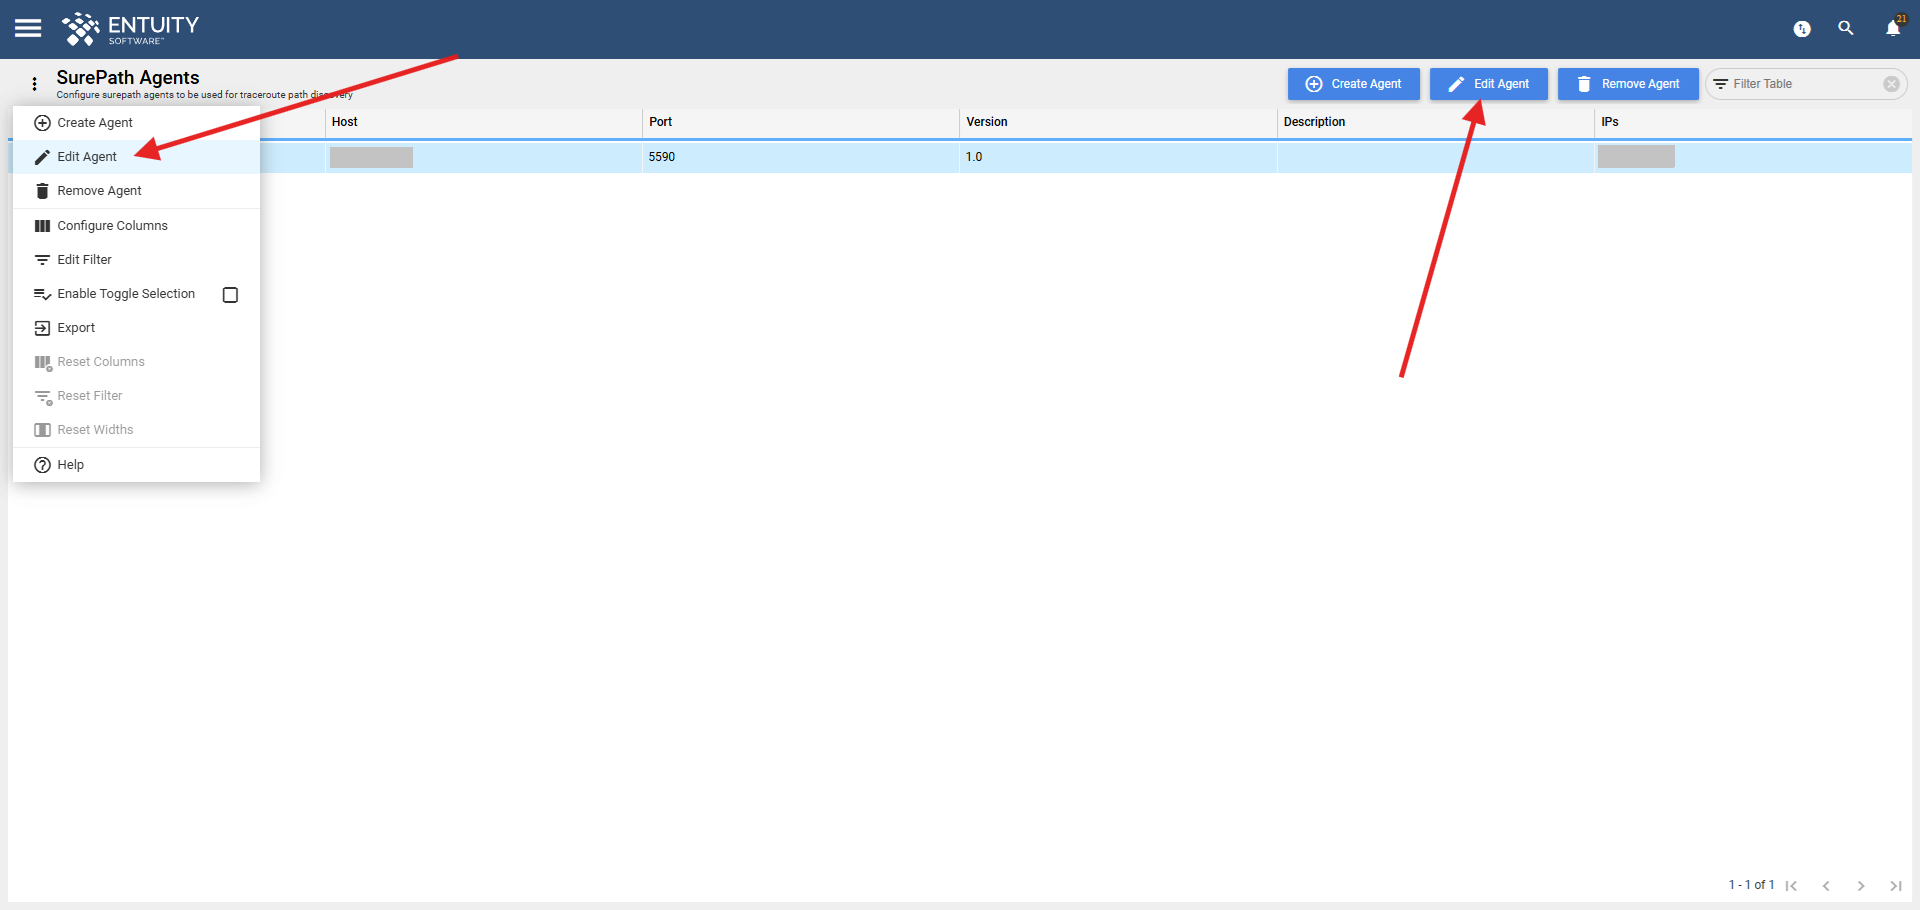
Task: Click the SurePath Agents page title
Action: pos(128,78)
